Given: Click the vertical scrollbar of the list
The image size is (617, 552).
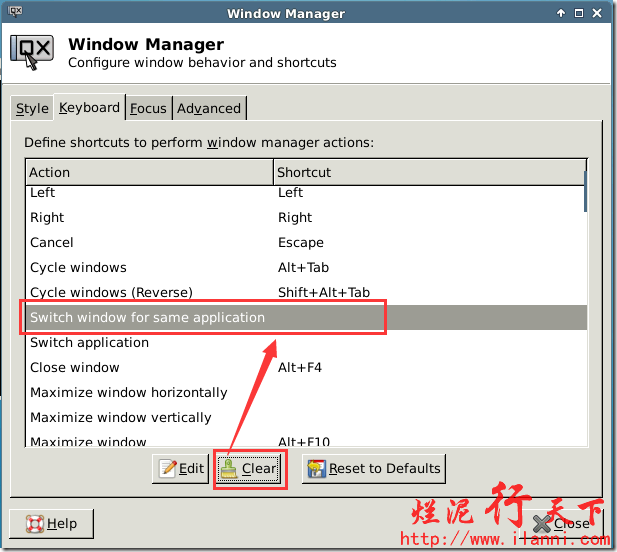Looking at the screenshot, I should coord(585,300).
